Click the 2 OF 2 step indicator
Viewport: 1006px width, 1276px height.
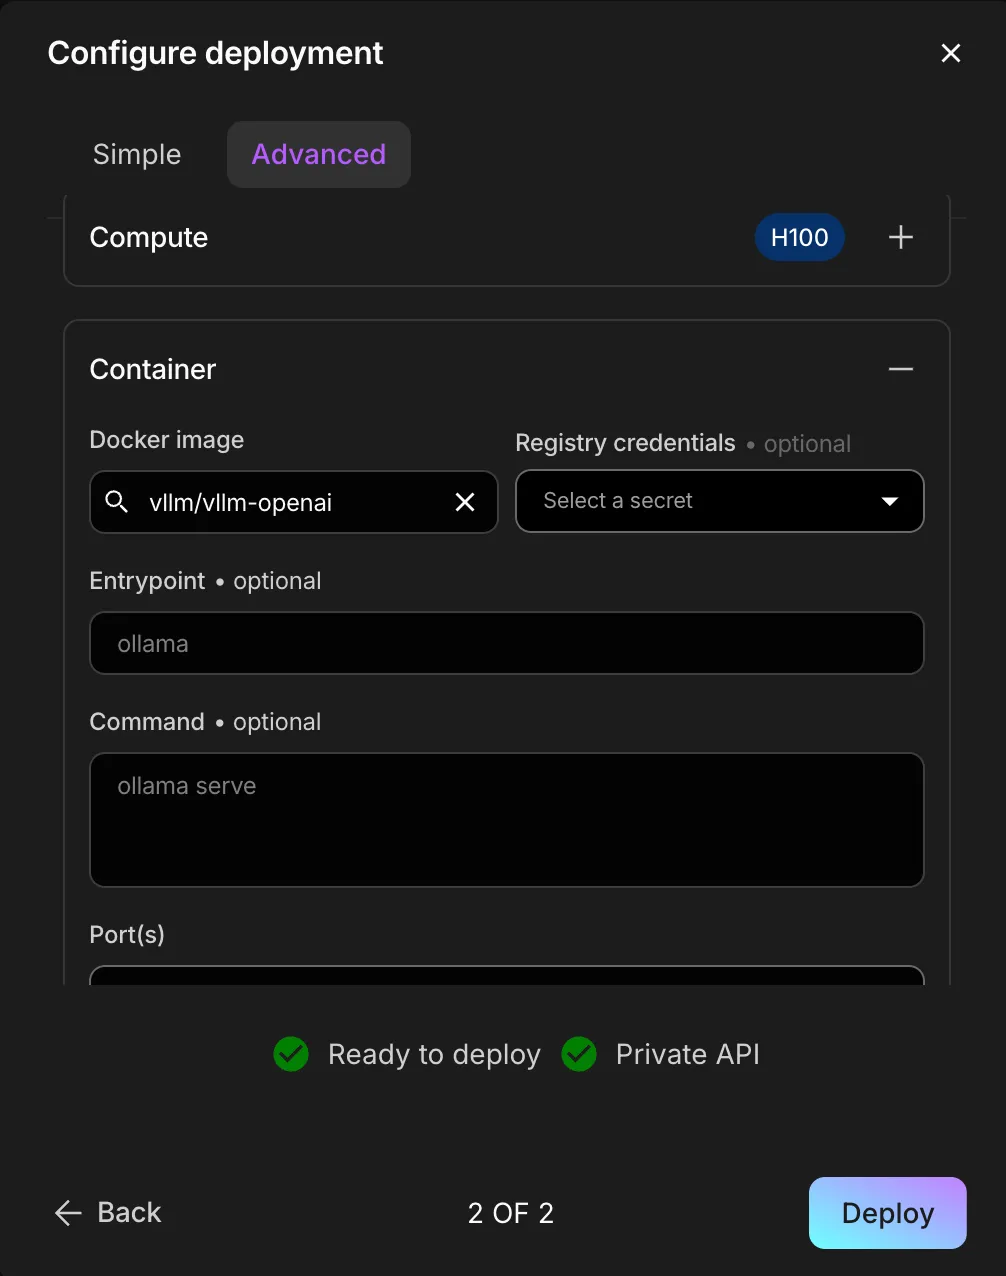pos(510,1213)
